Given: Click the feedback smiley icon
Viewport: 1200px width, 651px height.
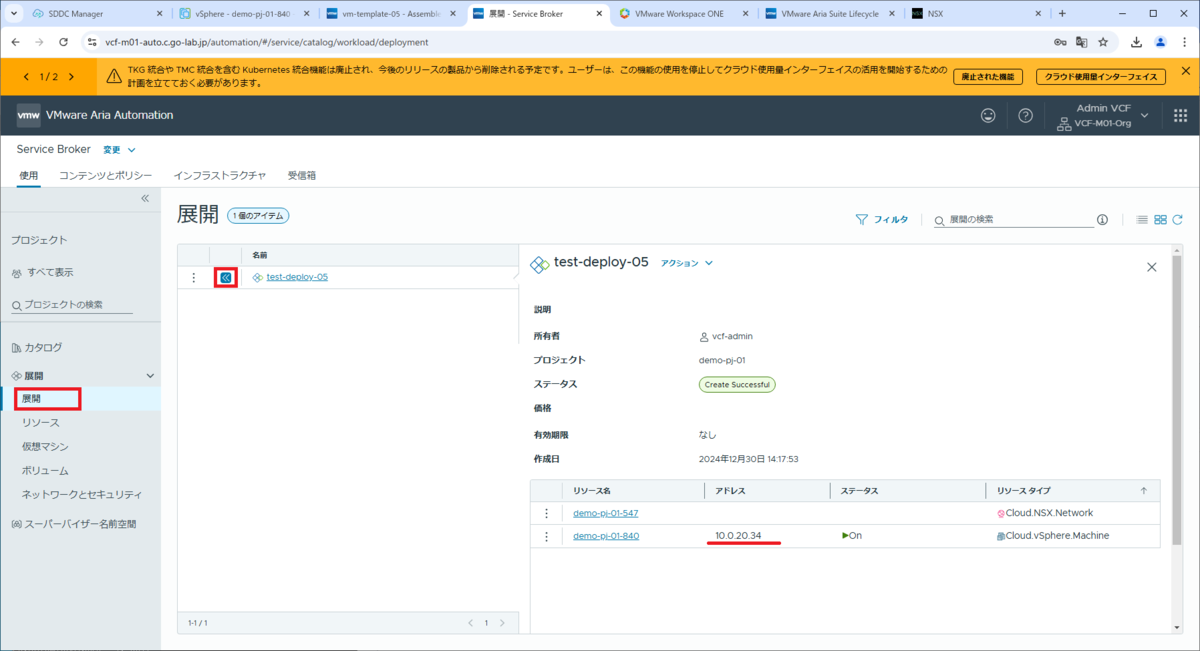Looking at the screenshot, I should tap(988, 115).
